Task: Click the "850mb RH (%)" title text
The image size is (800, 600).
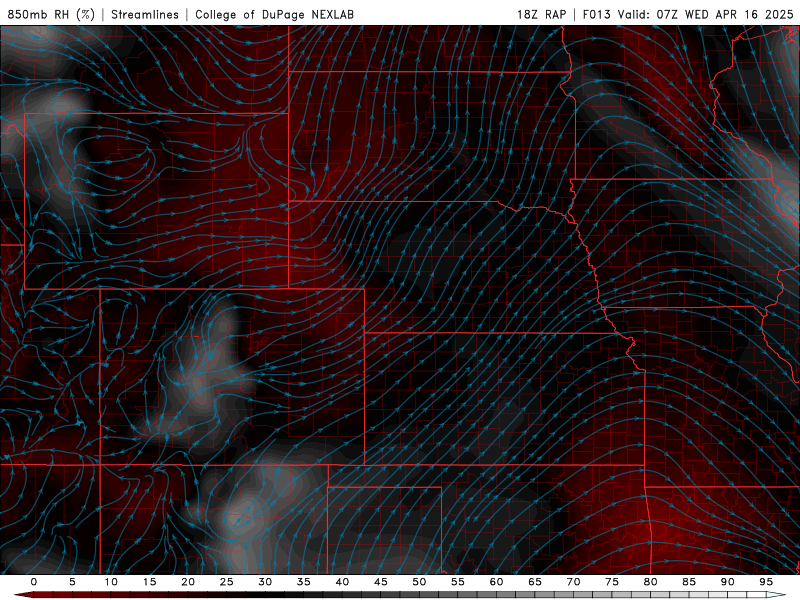Action: tap(51, 14)
